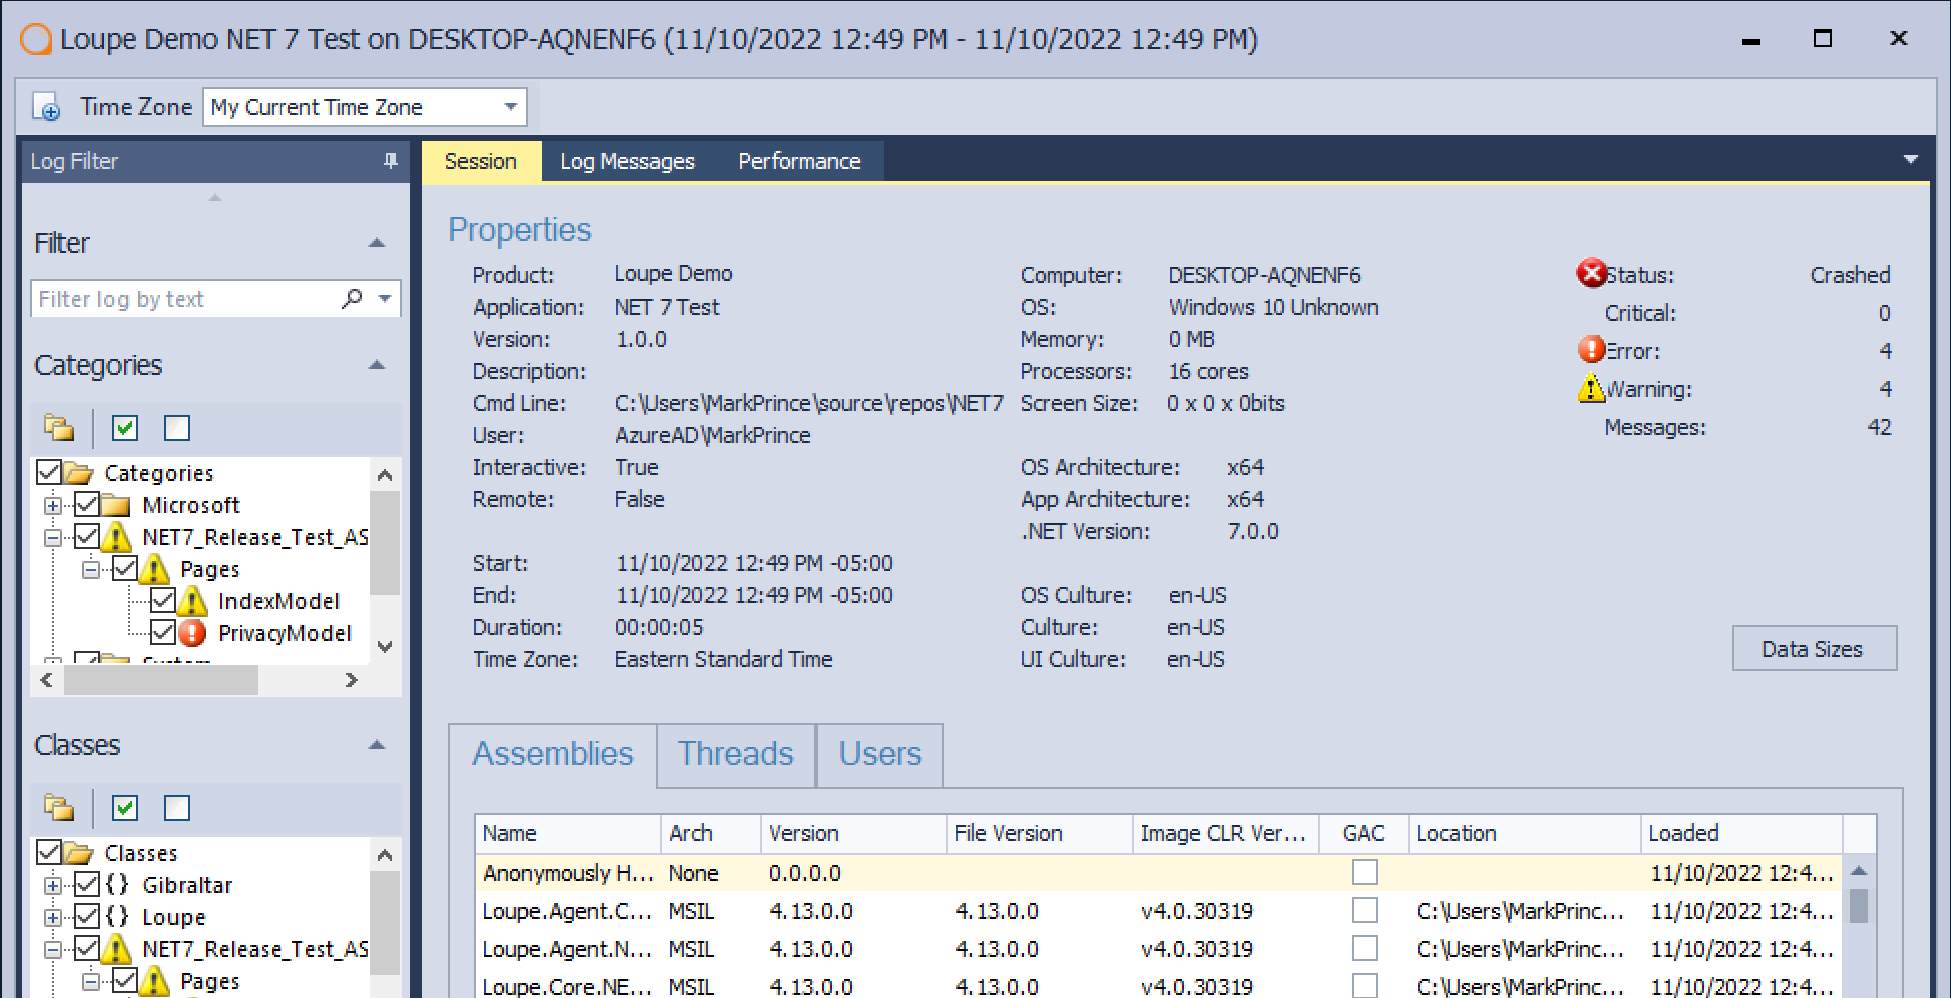Collapse the Categories section
1951x998 pixels.
(377, 365)
